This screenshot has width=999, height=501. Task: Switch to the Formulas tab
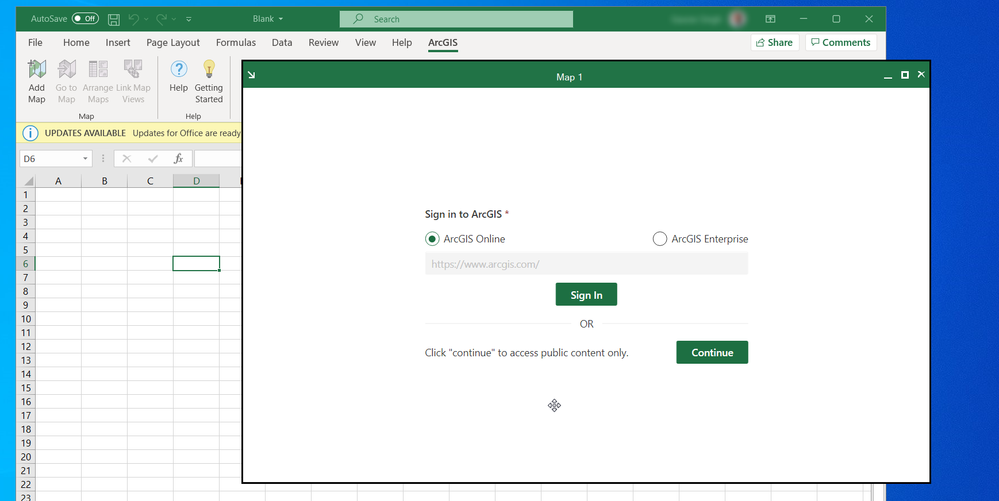click(x=236, y=42)
